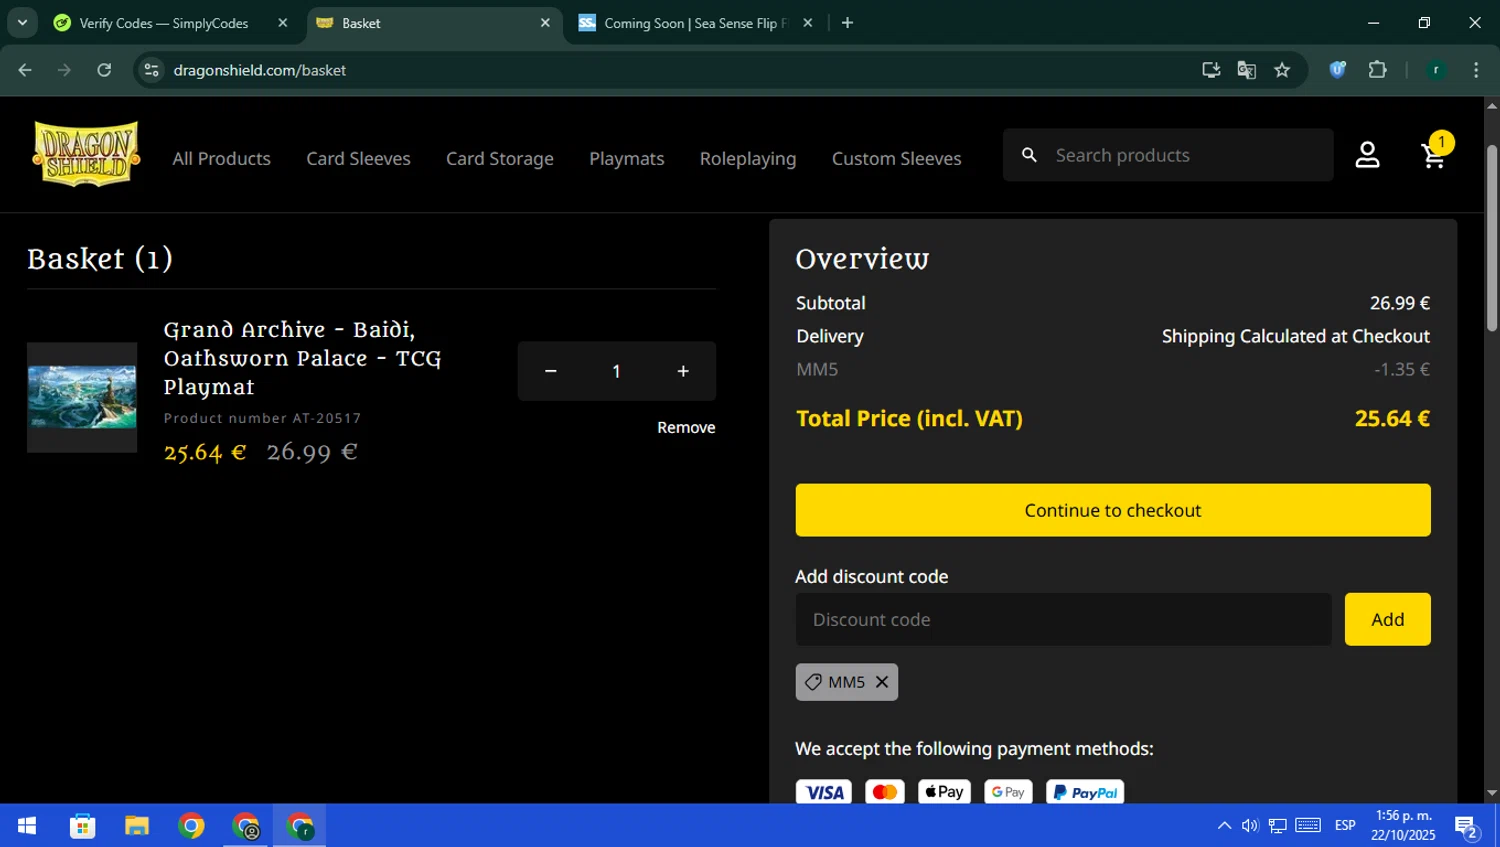Click the search magnifier icon
The image size is (1500, 847).
1029,155
